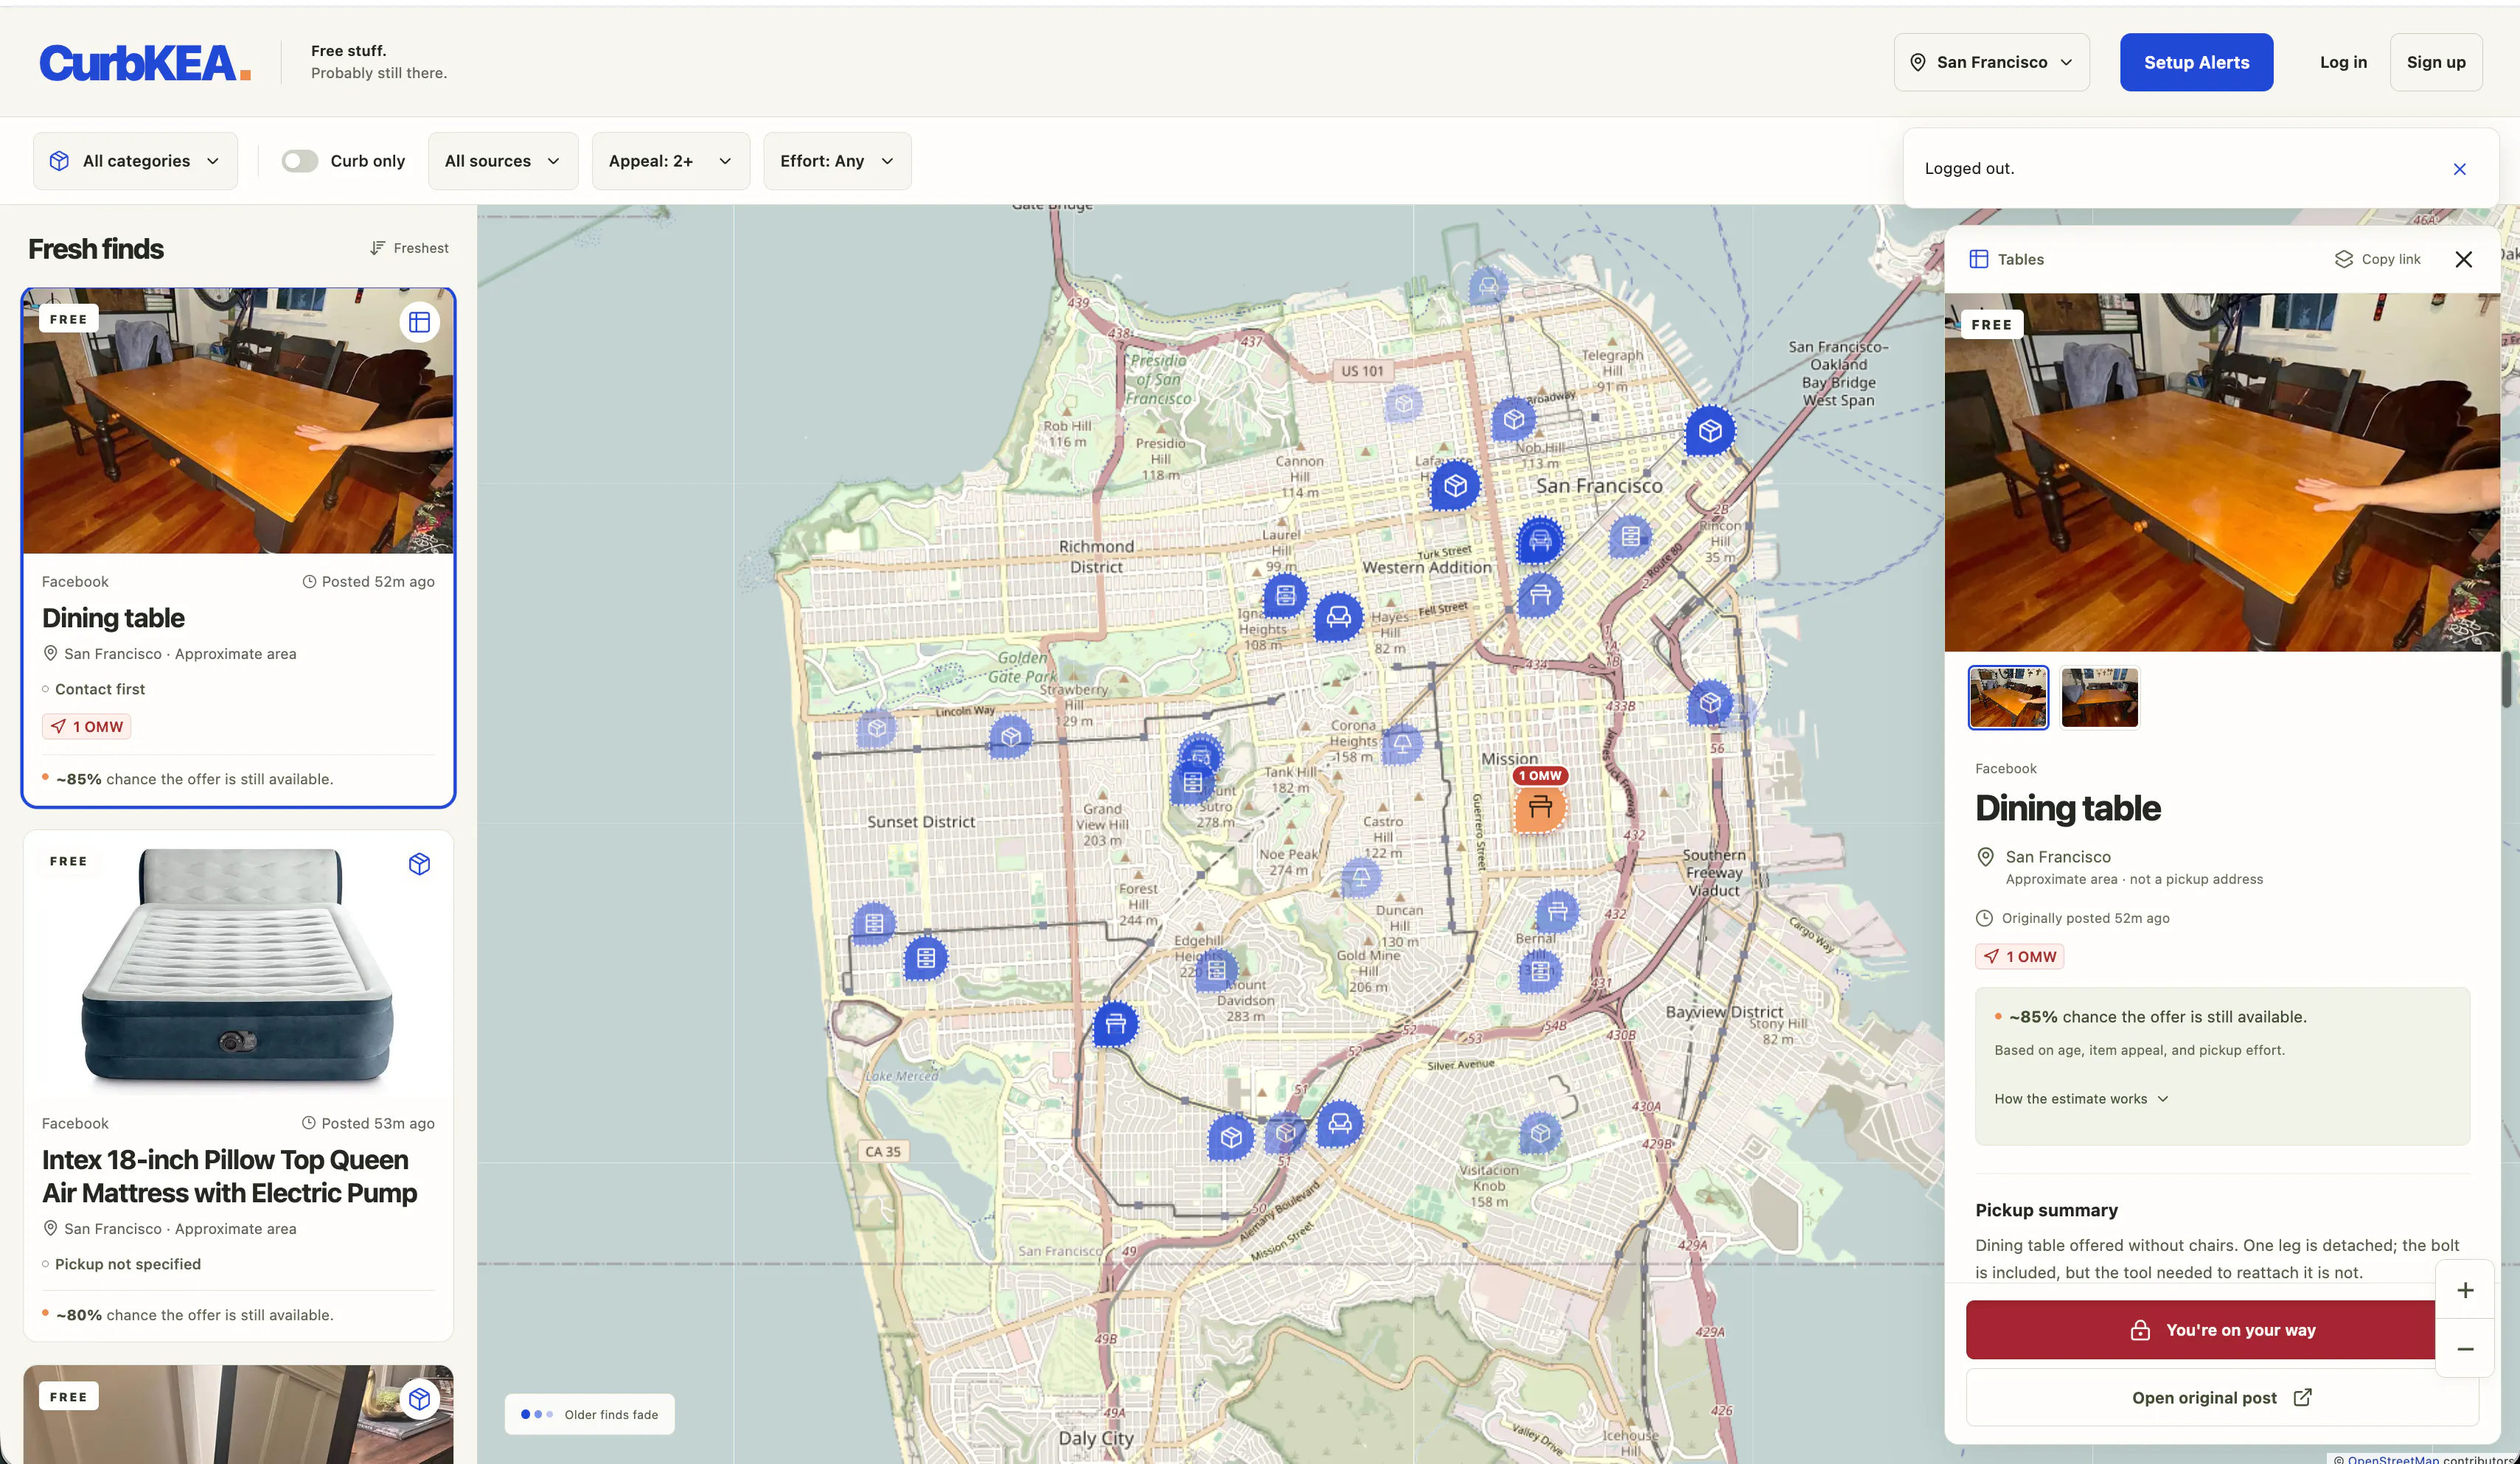Click the 1 OMW map label above orange marker
2520x1464 pixels.
[x=1540, y=775]
